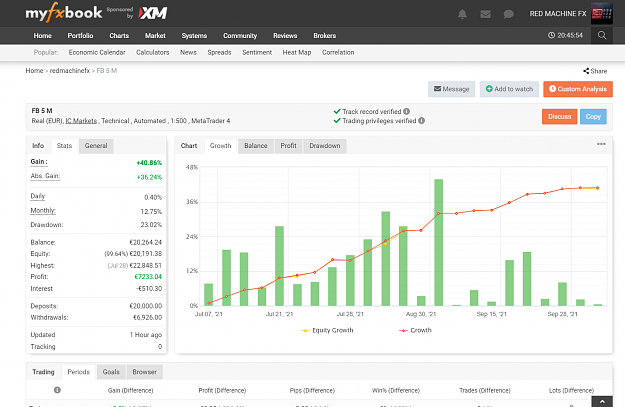Image resolution: width=625 pixels, height=407 pixels.
Task: Toggle the Growth legend series
Action: pos(415,330)
